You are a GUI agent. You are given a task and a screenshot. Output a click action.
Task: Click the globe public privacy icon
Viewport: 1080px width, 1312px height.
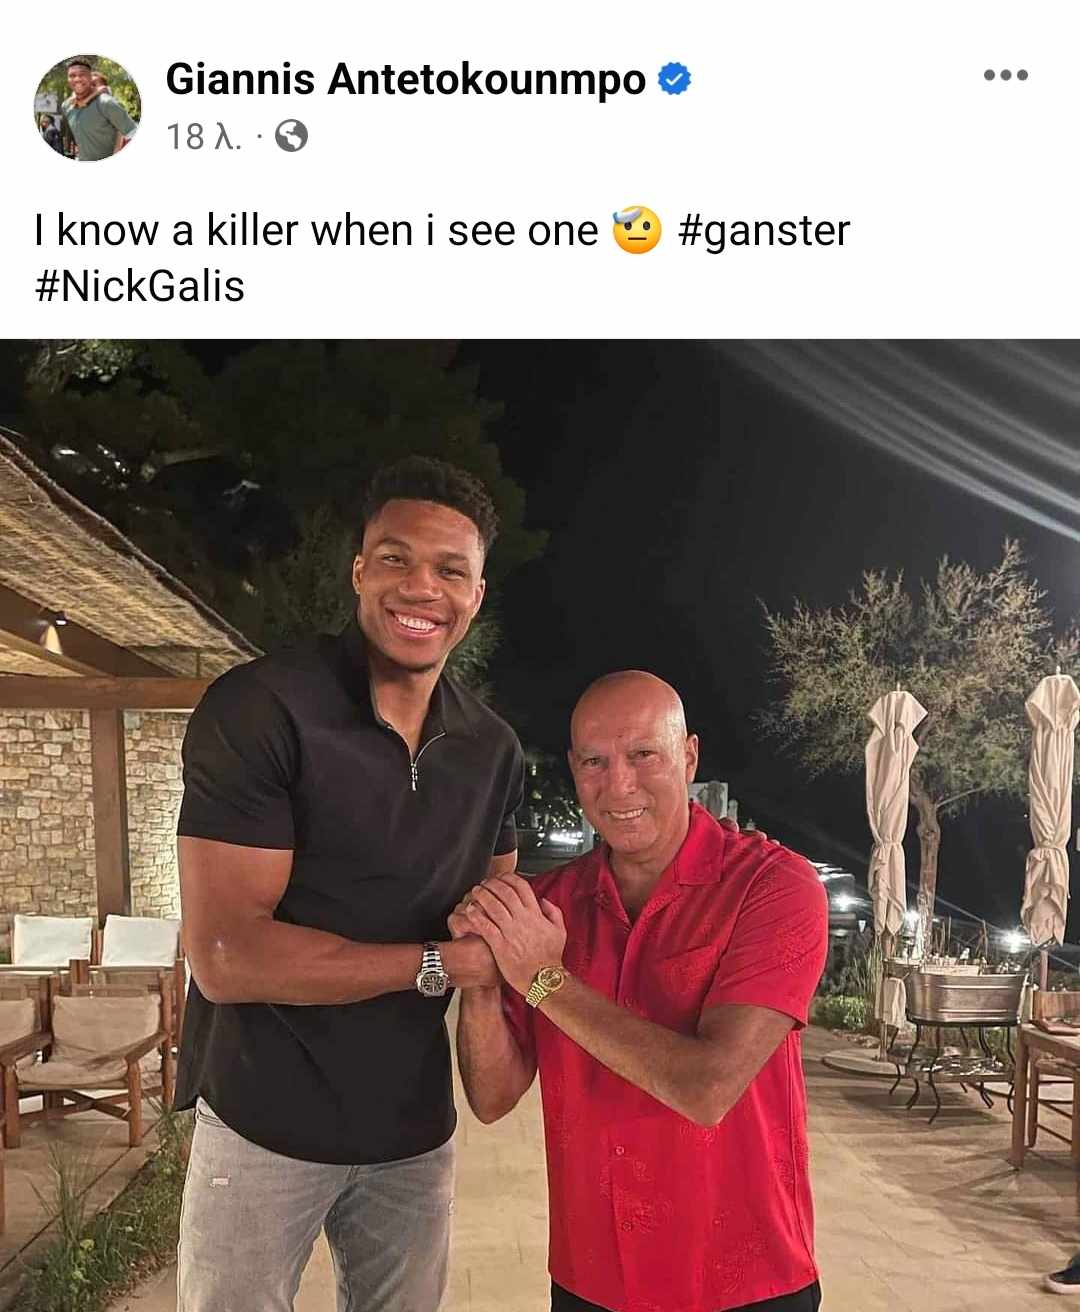[291, 136]
